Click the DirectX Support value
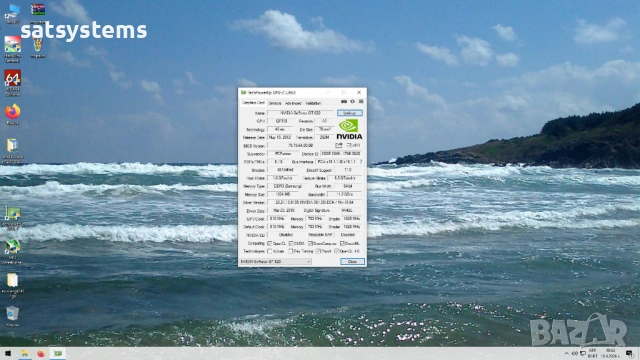Image resolution: width=640 pixels, height=360 pixels. coord(348,170)
